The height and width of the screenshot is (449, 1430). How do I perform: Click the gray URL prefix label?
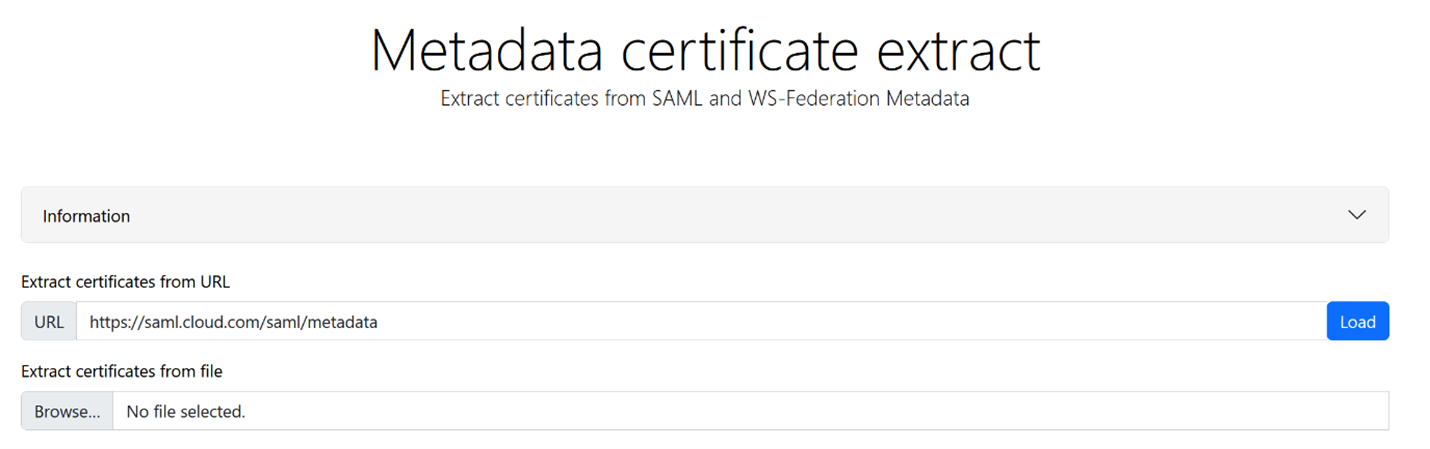[x=49, y=322]
